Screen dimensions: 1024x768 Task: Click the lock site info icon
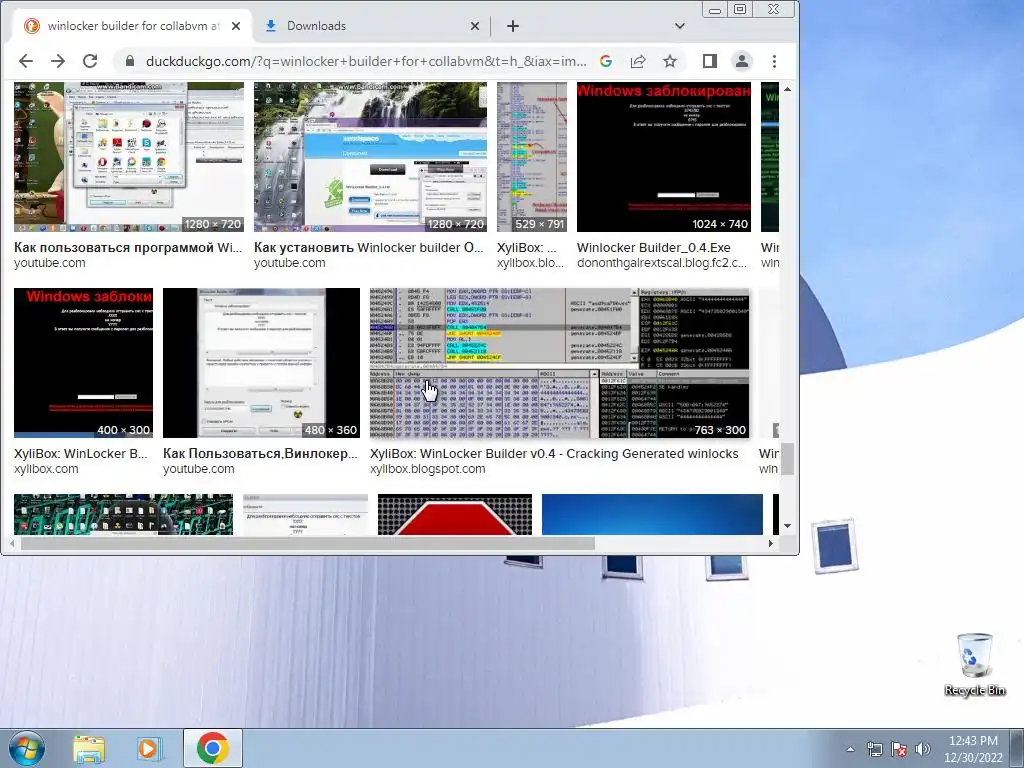(130, 61)
